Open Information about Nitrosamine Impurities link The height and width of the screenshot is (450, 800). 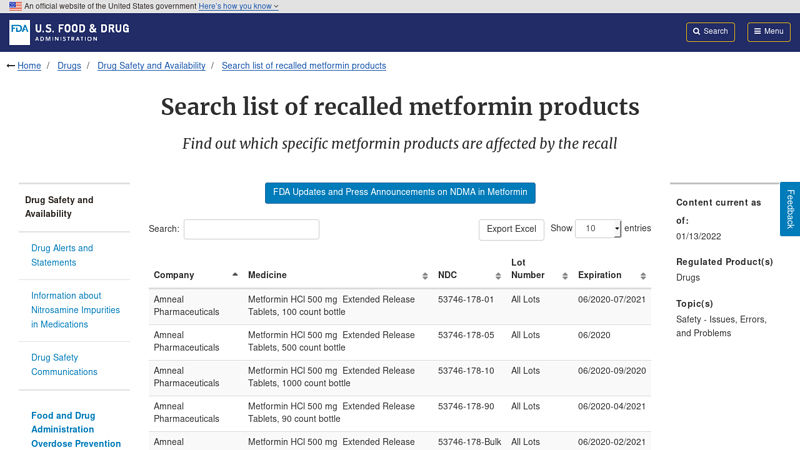(x=76, y=310)
